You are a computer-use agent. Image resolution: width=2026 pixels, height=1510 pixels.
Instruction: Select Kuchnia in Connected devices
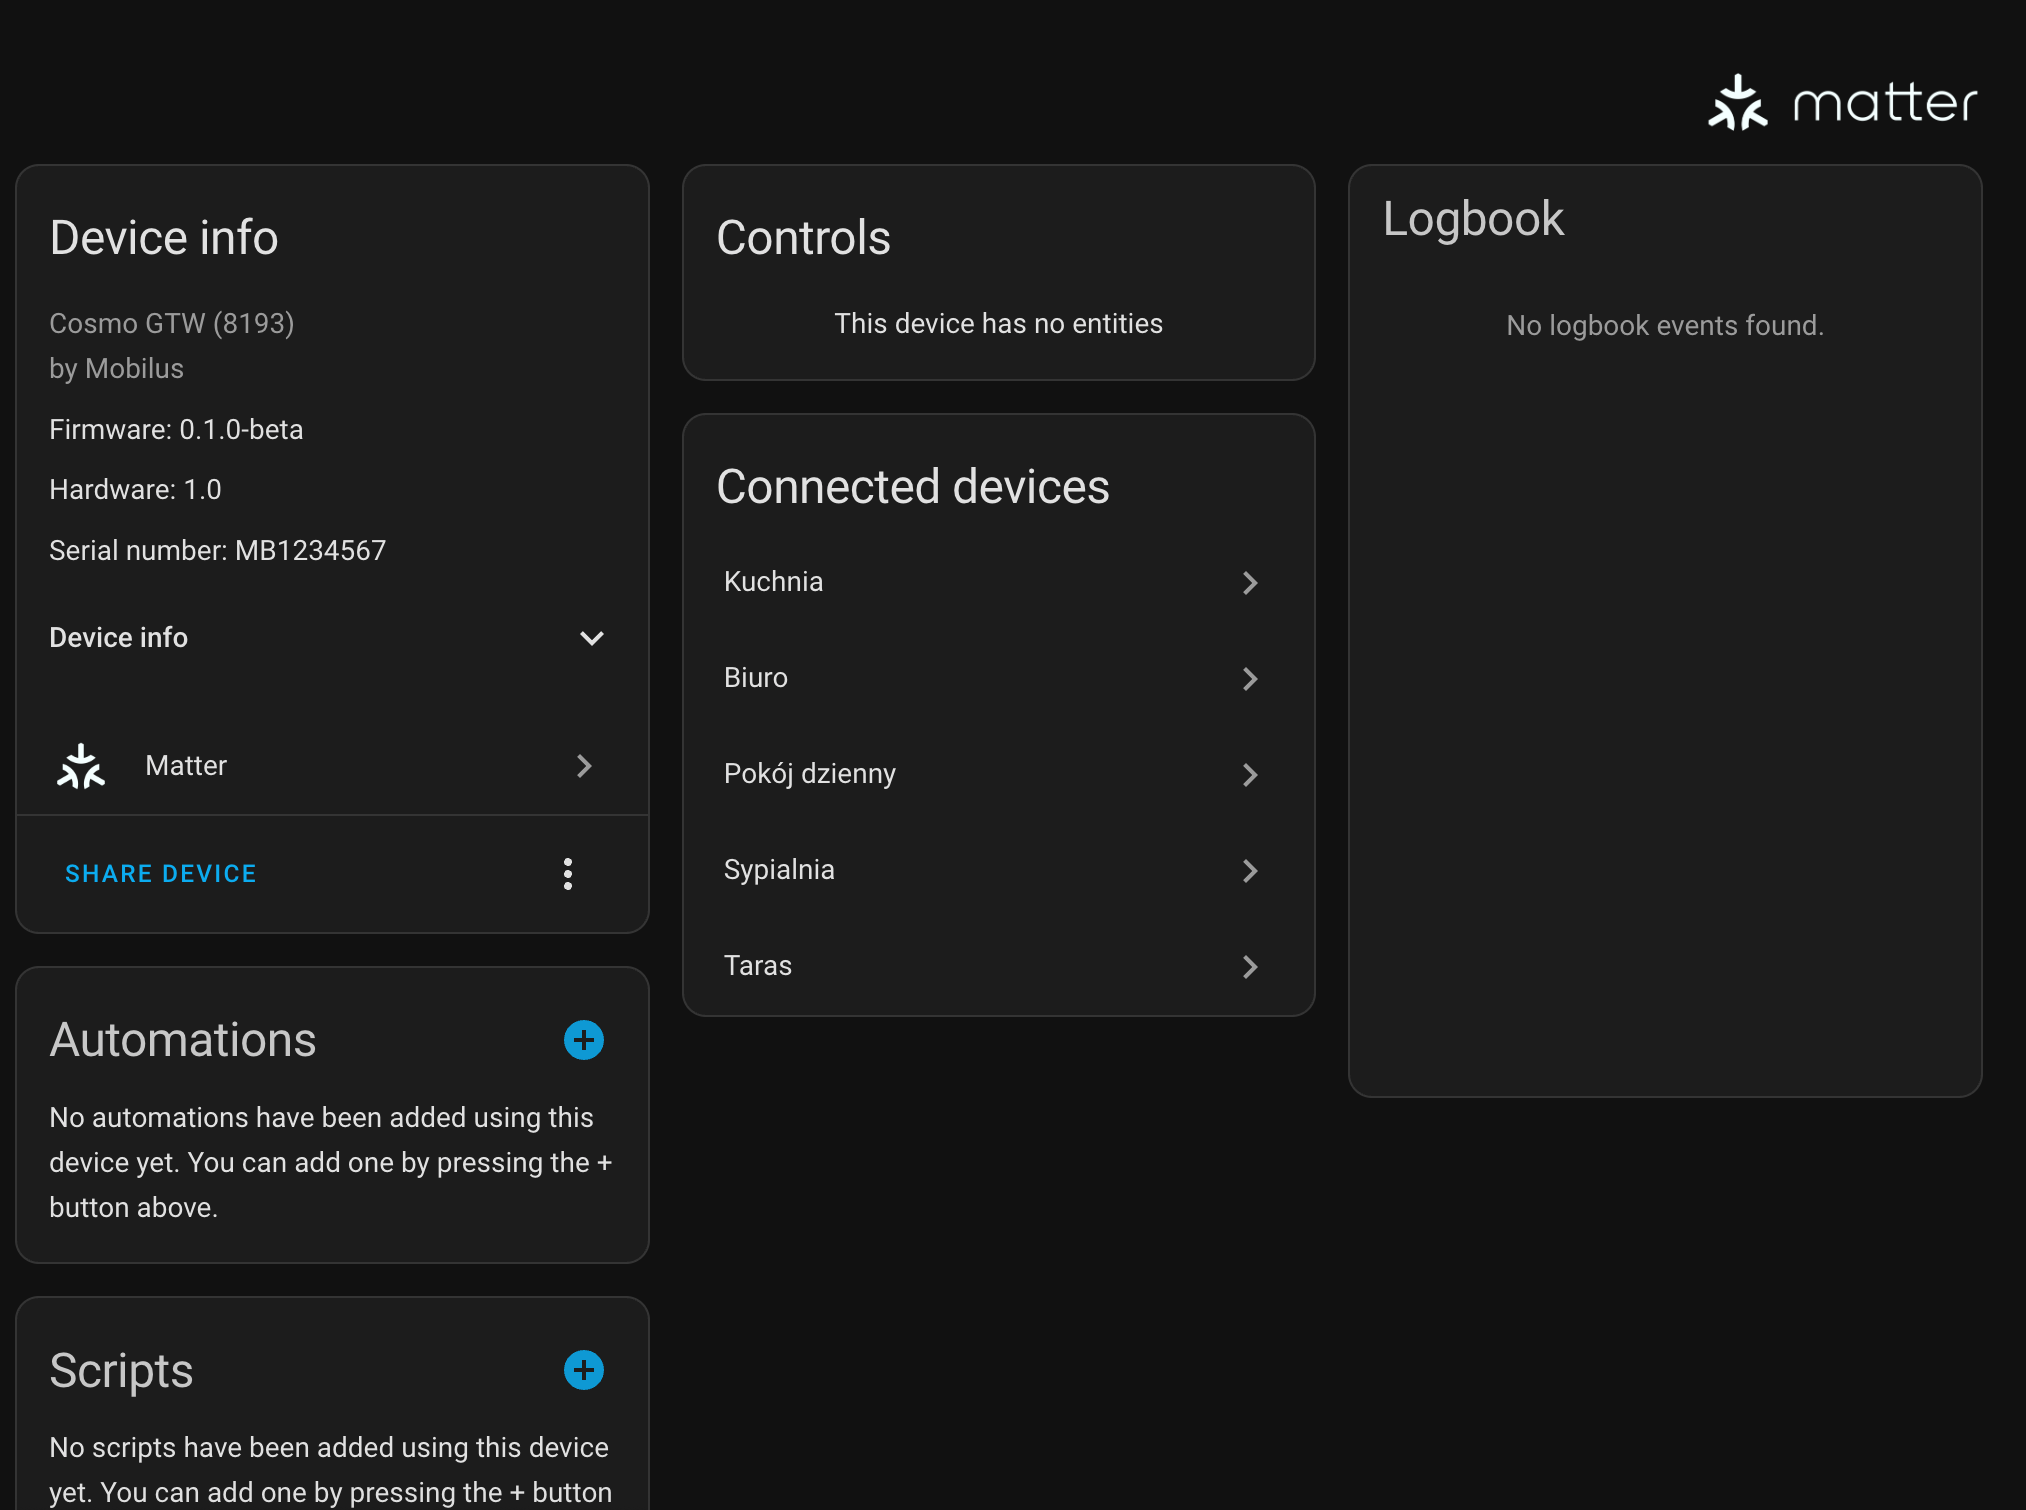999,582
